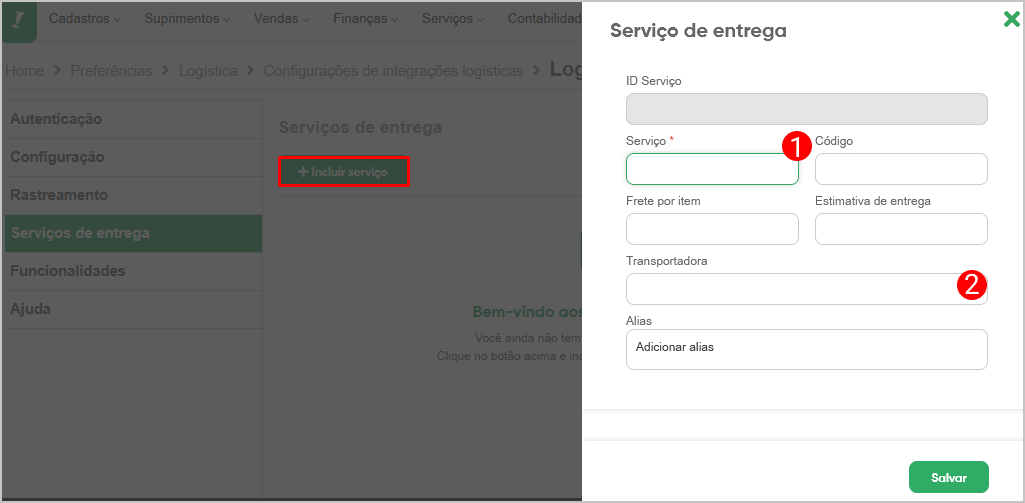The height and width of the screenshot is (503, 1025).
Task: Select the Serviços de entrega sidebar tab
Action: pos(133,234)
